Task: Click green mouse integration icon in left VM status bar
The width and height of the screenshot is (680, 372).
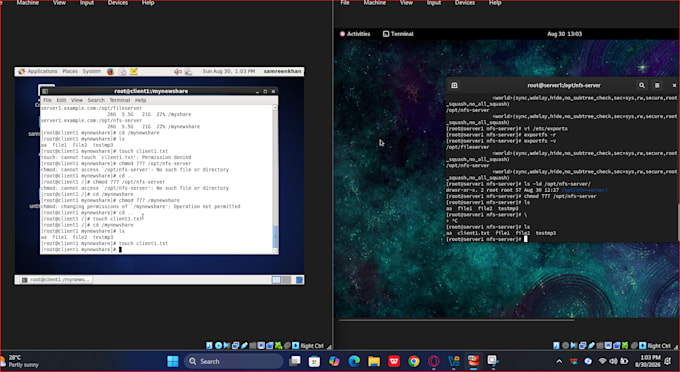Action: pyautogui.click(x=278, y=346)
